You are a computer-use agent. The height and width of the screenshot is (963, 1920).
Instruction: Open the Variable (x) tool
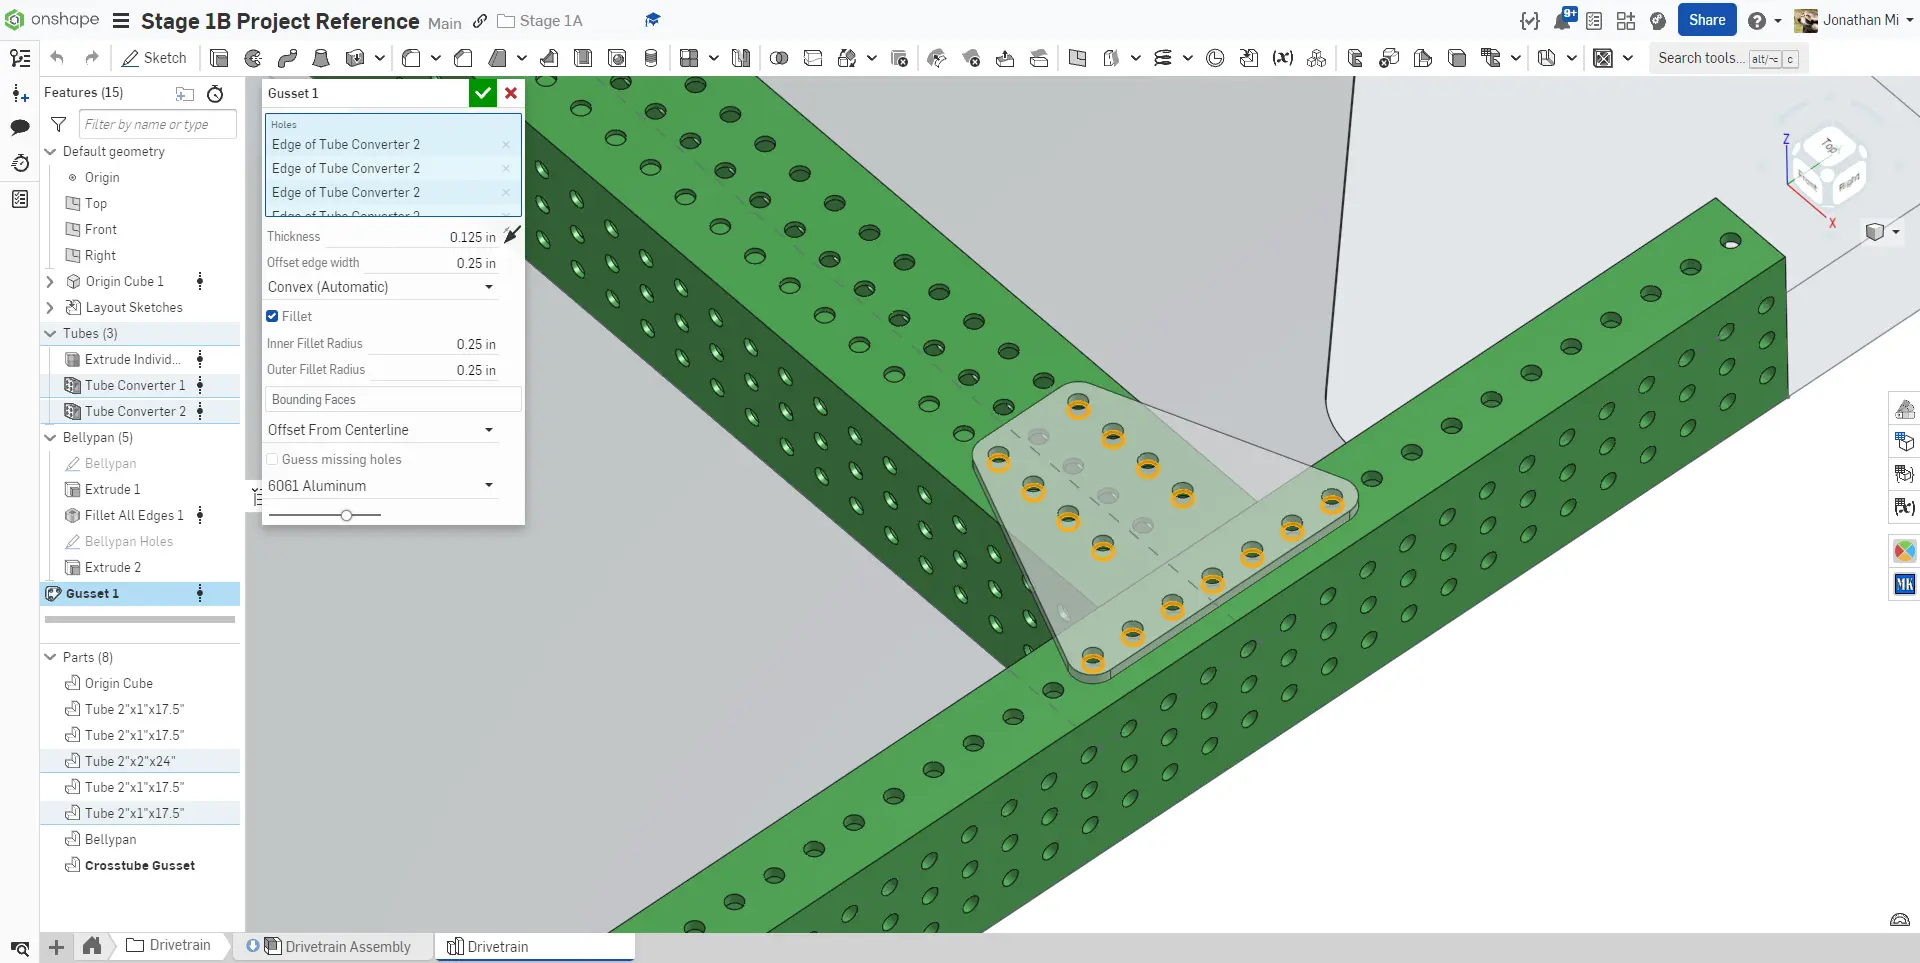(1282, 58)
